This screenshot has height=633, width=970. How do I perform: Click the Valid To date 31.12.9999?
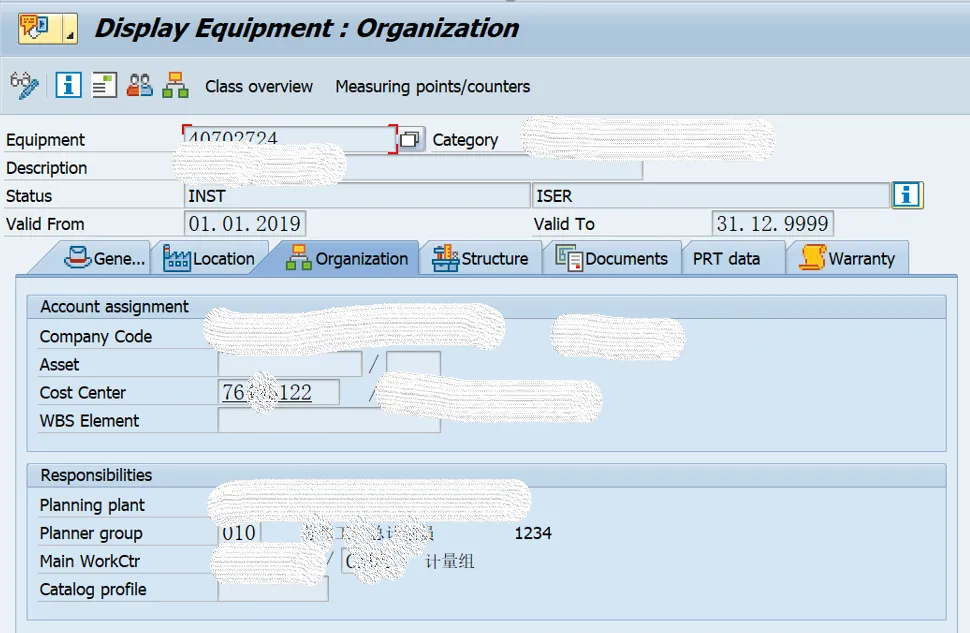pyautogui.click(x=772, y=223)
